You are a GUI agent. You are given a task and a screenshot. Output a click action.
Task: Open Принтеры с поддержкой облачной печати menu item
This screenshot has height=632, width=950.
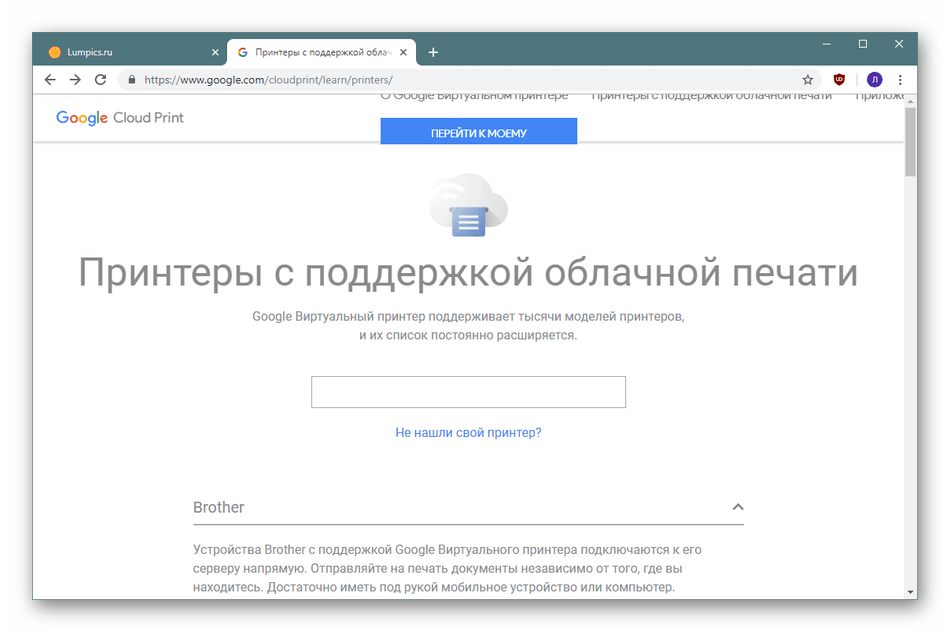[711, 96]
